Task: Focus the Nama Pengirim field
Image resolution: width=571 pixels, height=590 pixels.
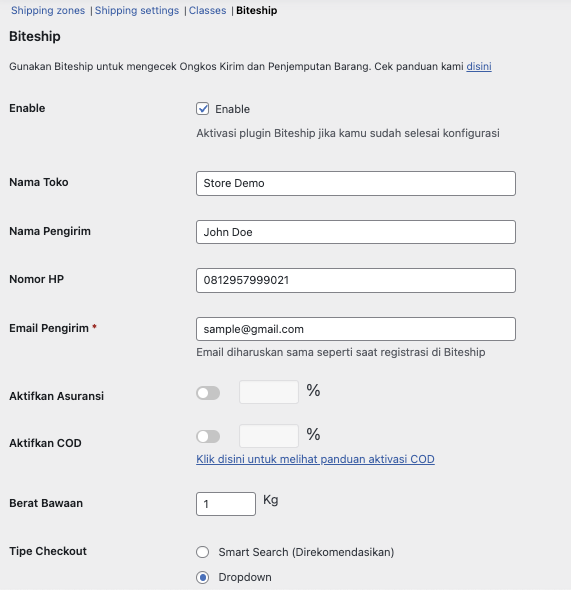Action: (x=356, y=232)
